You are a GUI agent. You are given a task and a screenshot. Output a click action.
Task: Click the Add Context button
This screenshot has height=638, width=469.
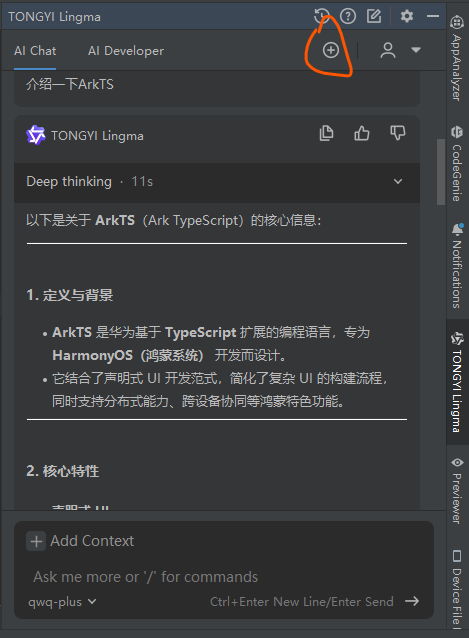tap(80, 541)
